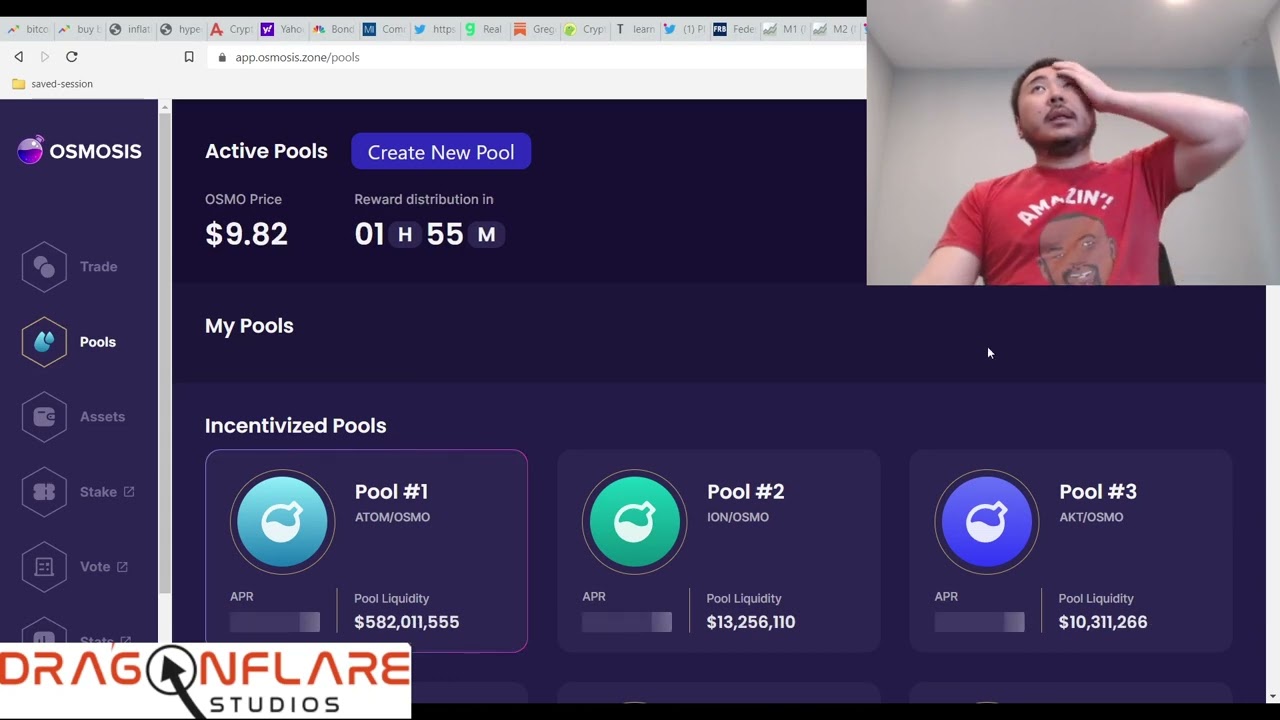
Task: Click the loading APR bar in Pool #1
Action: 275,622
